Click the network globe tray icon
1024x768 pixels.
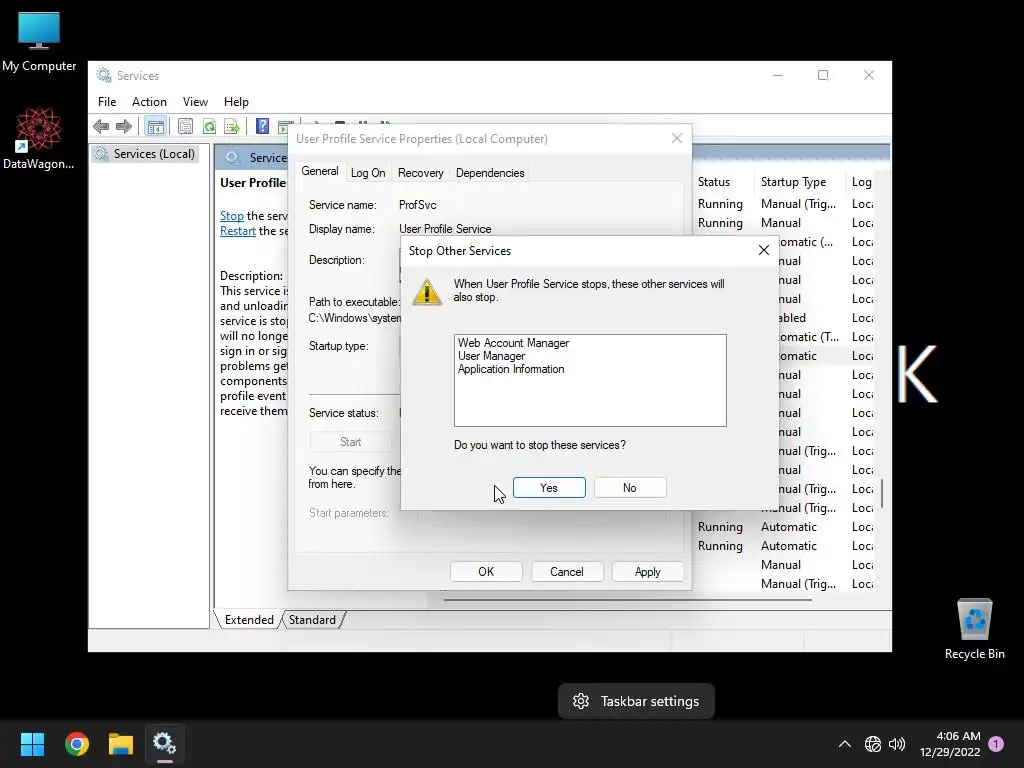tap(872, 744)
